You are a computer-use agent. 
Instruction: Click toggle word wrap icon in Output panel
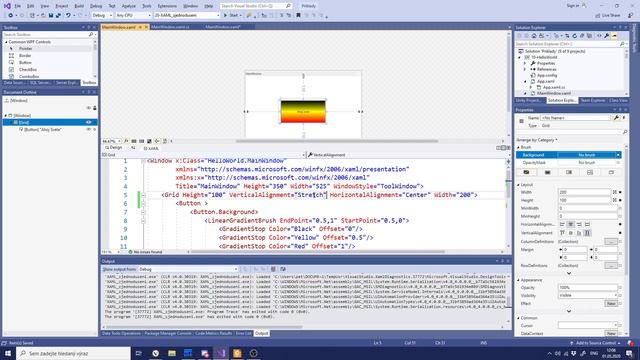pyautogui.click(x=283, y=269)
